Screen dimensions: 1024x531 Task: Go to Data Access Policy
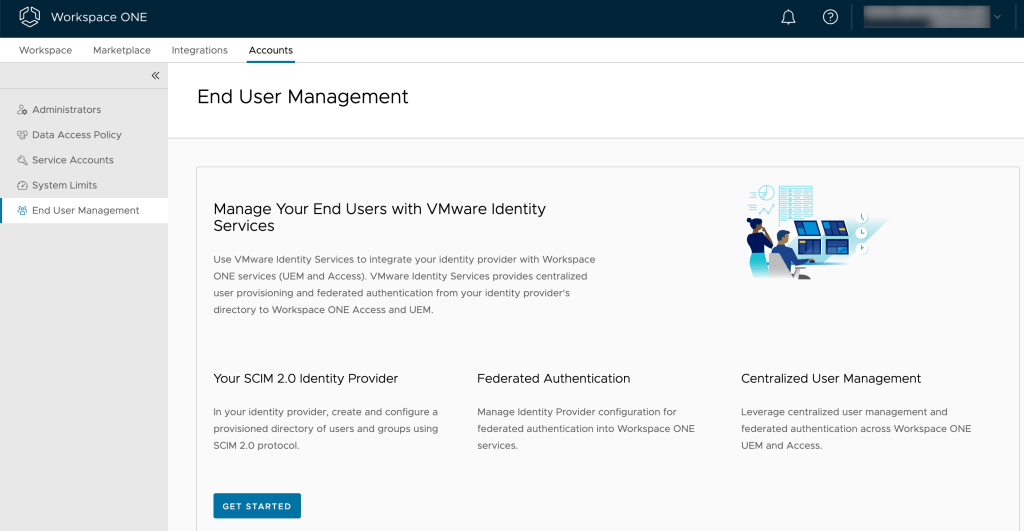pyautogui.click(x=76, y=135)
